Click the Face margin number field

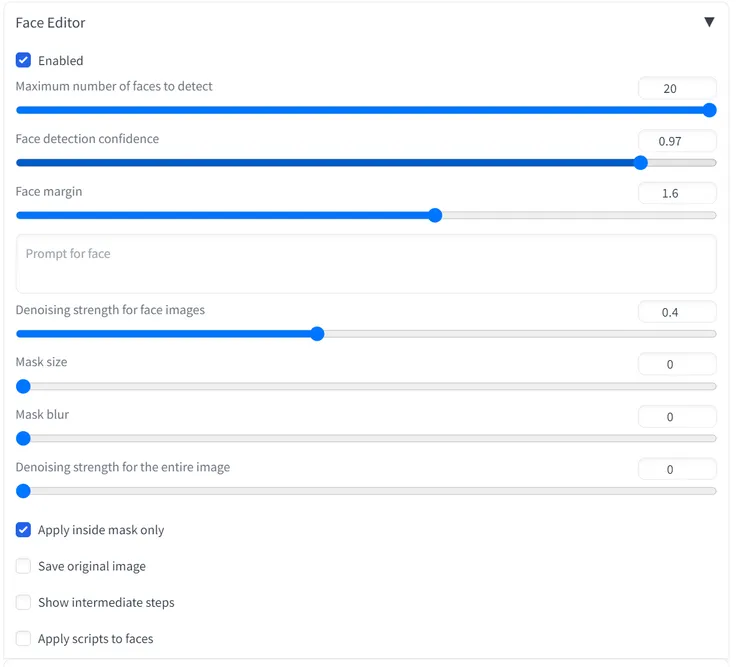coord(677,193)
